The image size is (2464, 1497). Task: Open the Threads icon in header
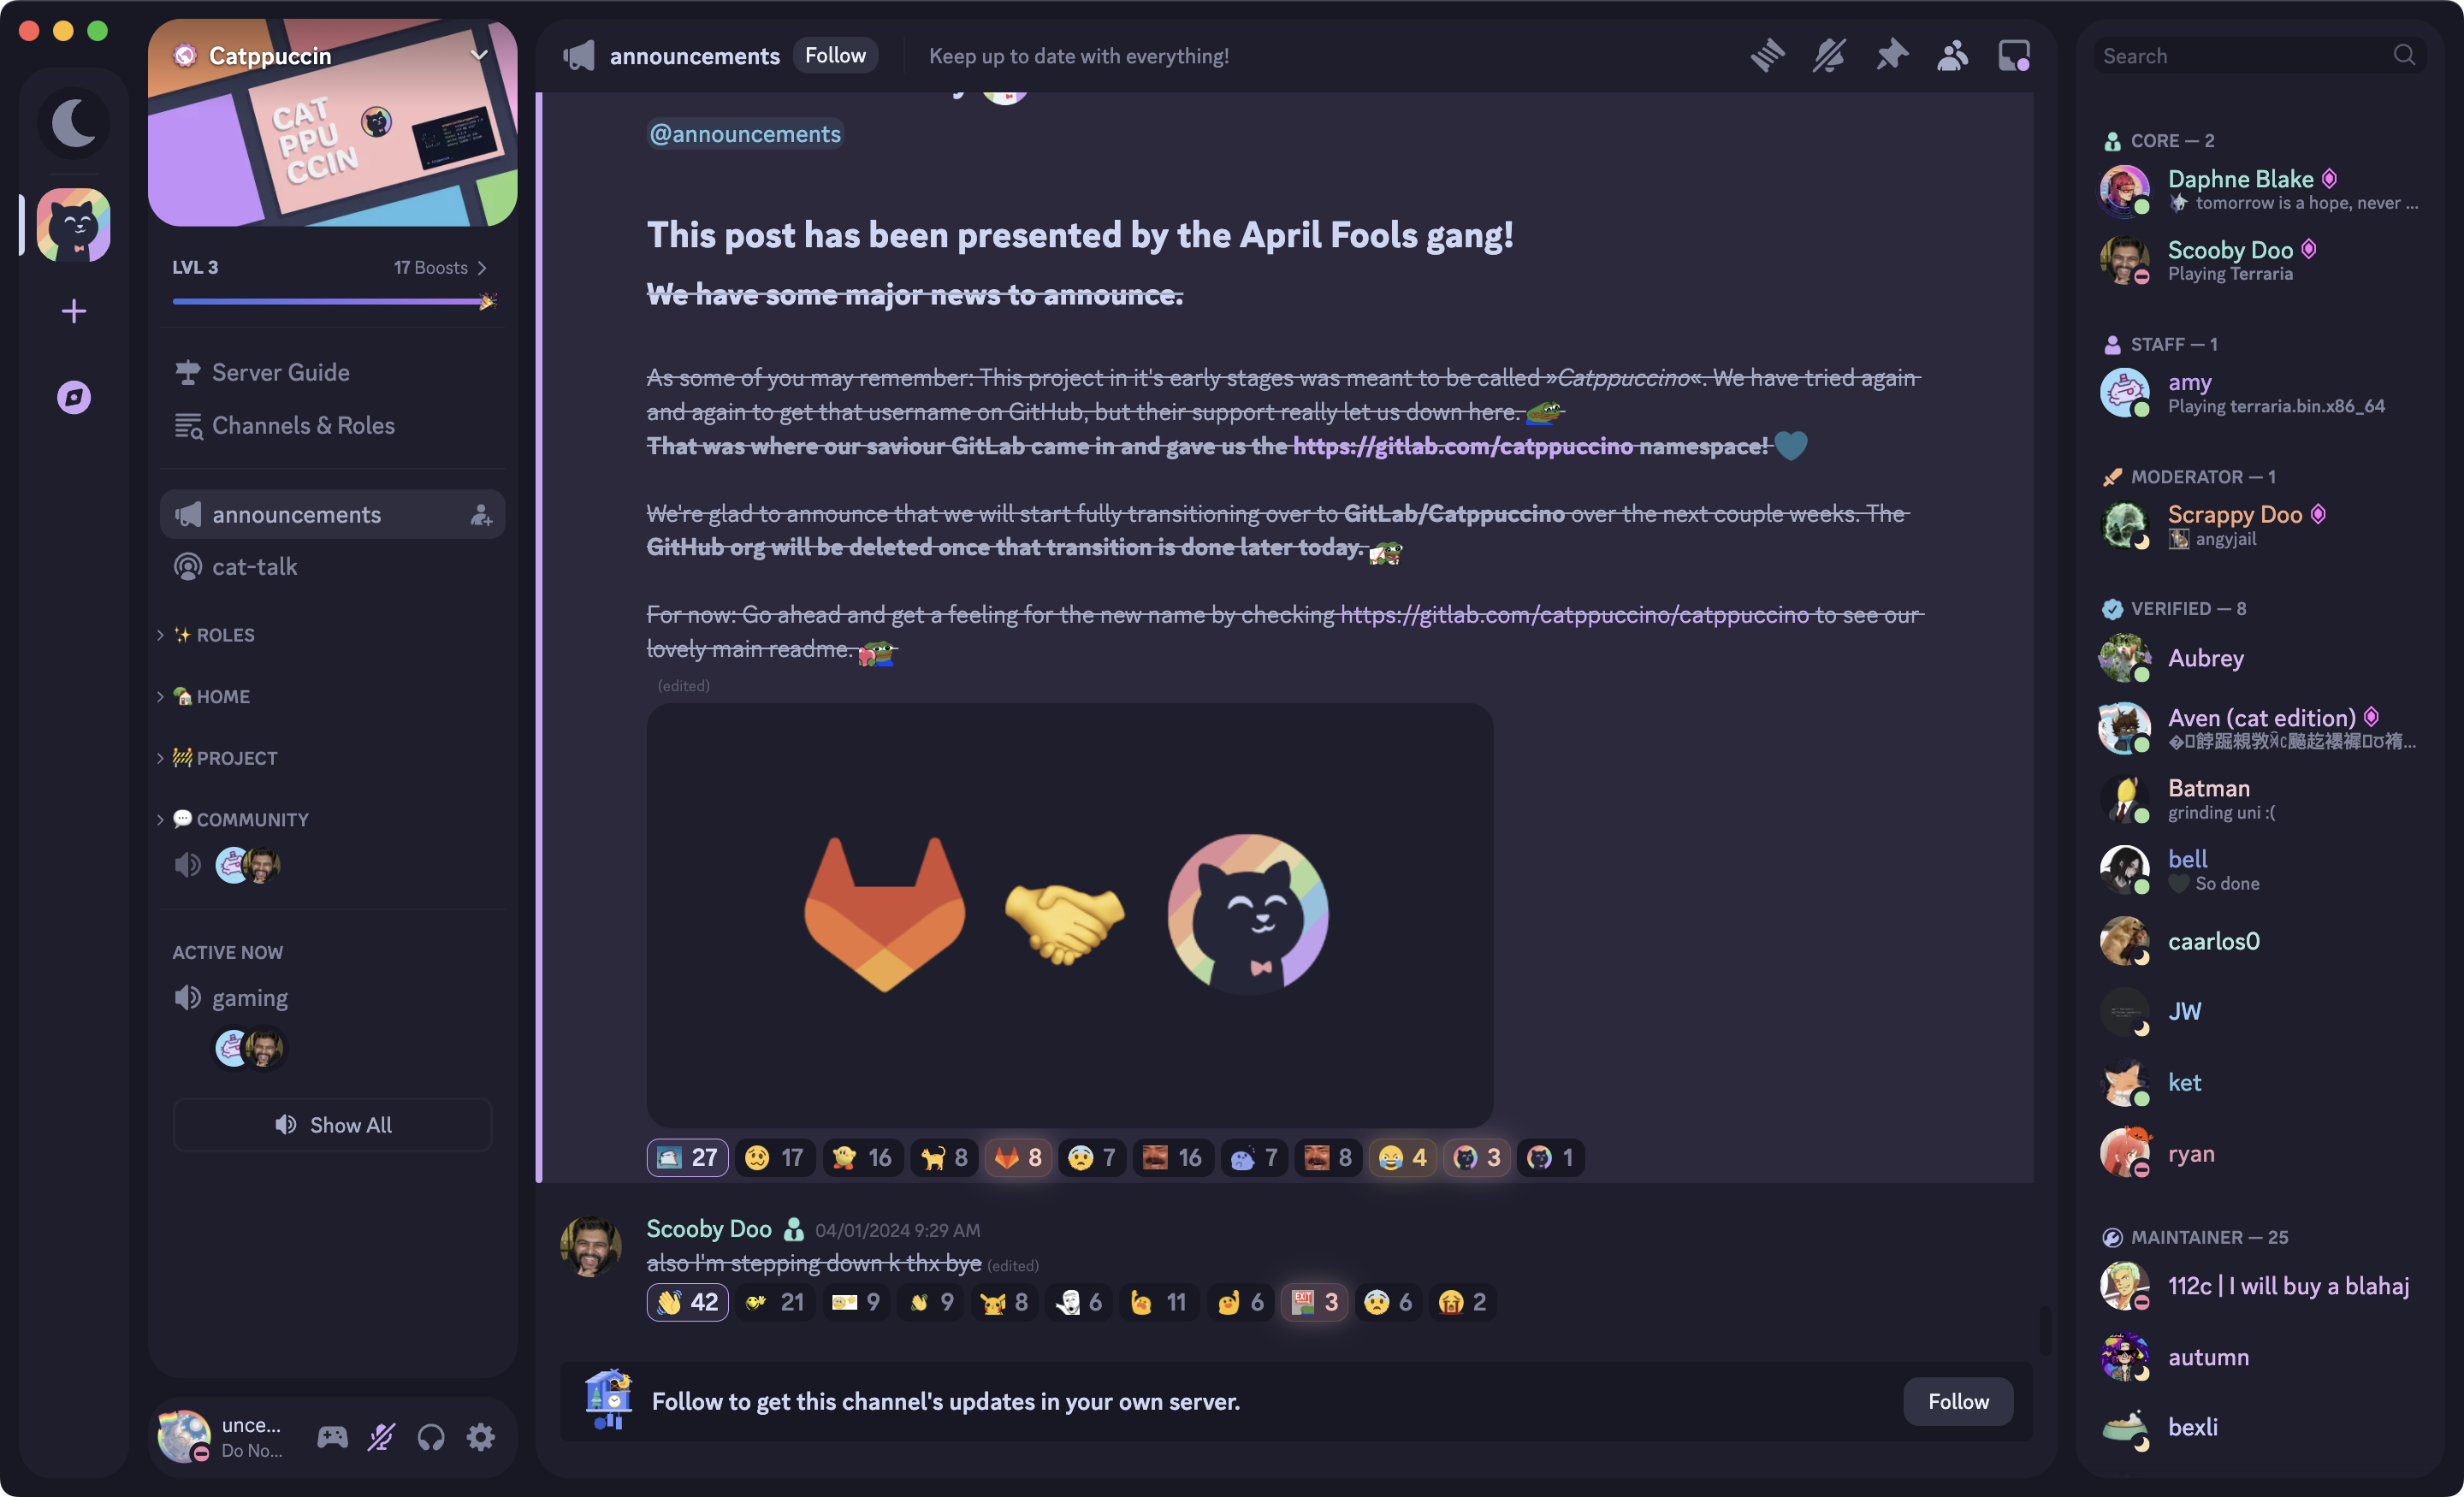pos(1768,56)
